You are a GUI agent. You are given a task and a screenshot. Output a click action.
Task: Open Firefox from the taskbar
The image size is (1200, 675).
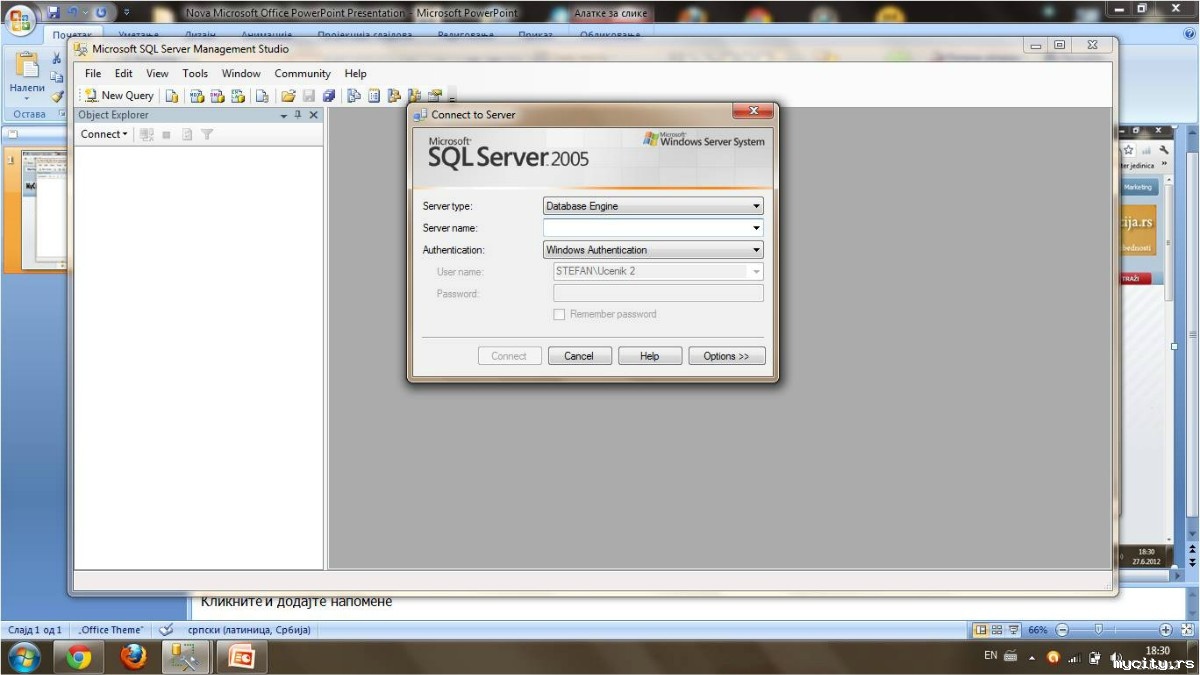(132, 657)
